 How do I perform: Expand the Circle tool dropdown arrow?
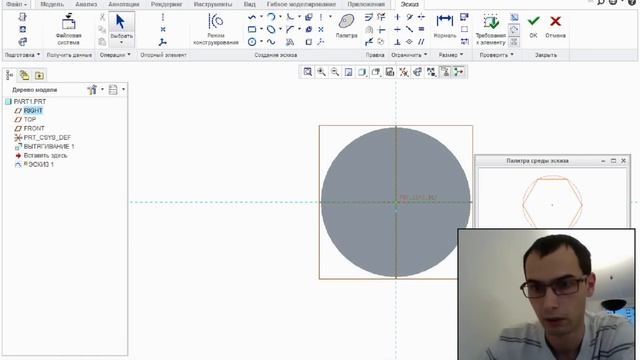(x=261, y=42)
